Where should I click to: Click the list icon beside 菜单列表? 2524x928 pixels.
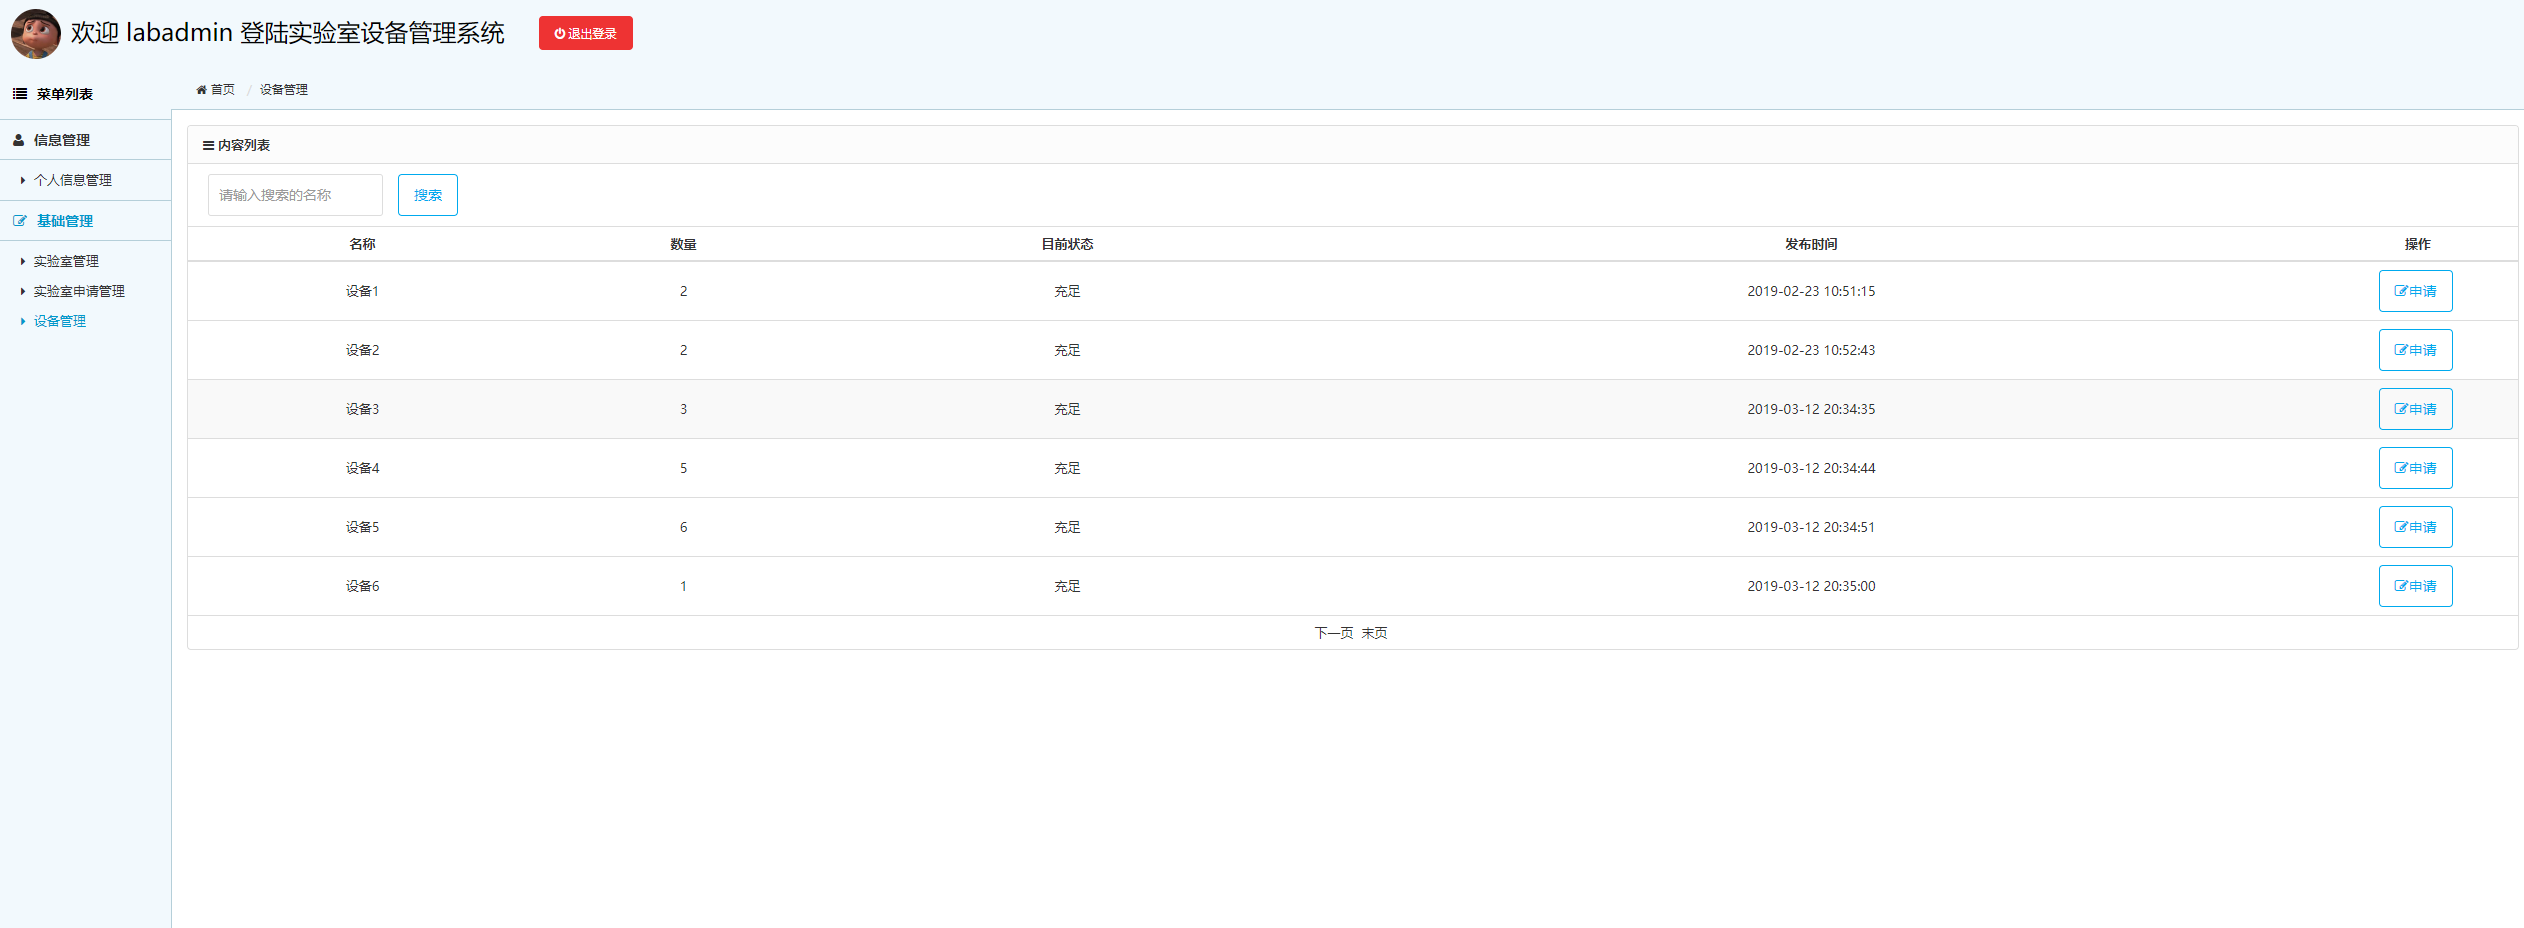tap(20, 94)
